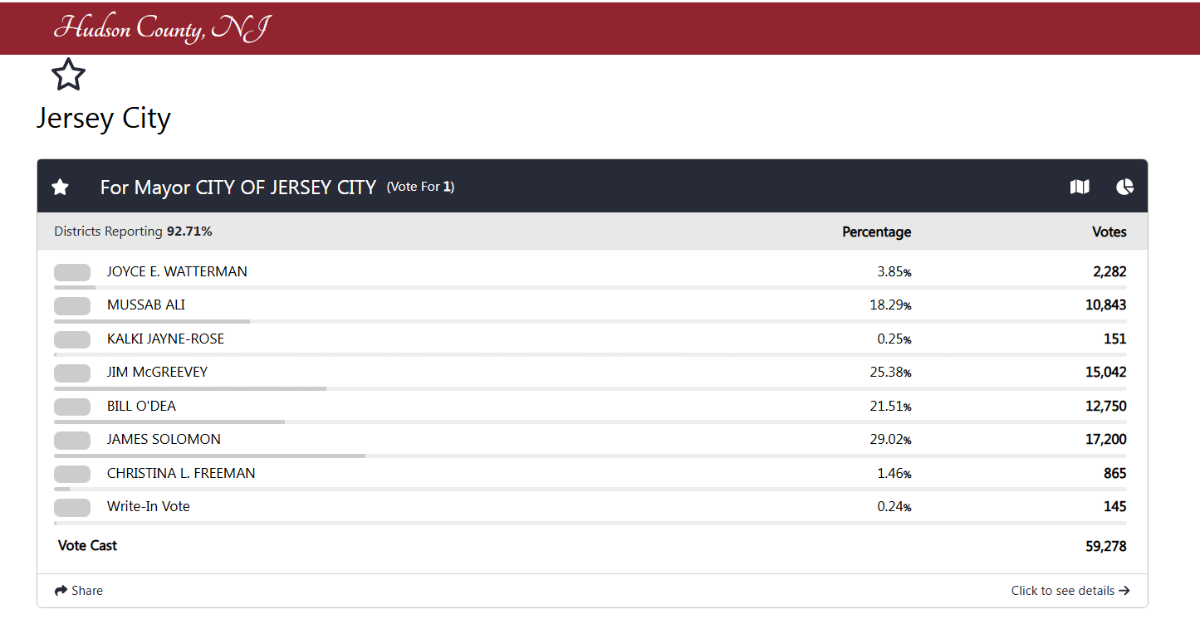Image resolution: width=1200 pixels, height=619 pixels.
Task: Click the filled star in Mayor contest header
Action: (60, 187)
